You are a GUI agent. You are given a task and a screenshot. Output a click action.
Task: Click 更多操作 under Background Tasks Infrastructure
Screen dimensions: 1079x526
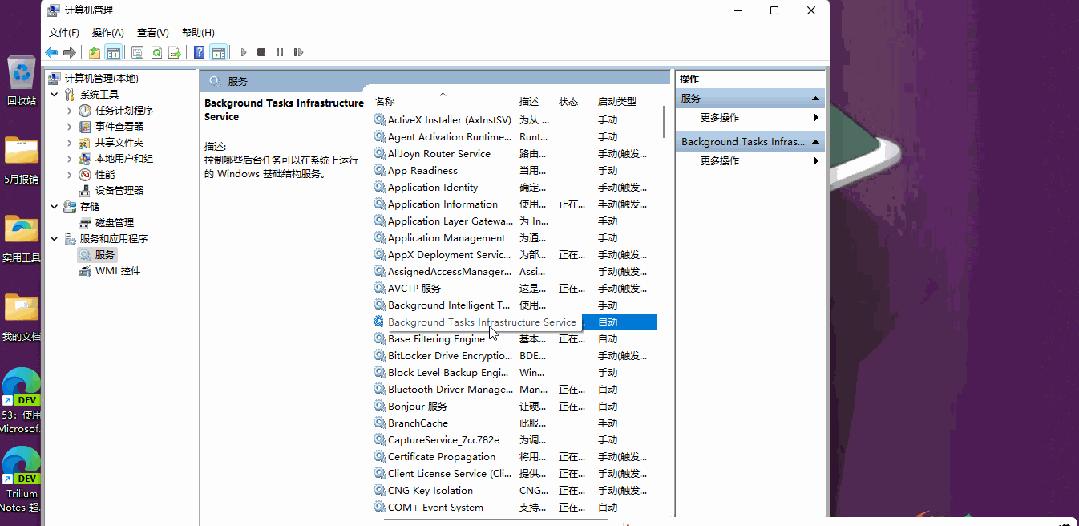pyautogui.click(x=720, y=160)
